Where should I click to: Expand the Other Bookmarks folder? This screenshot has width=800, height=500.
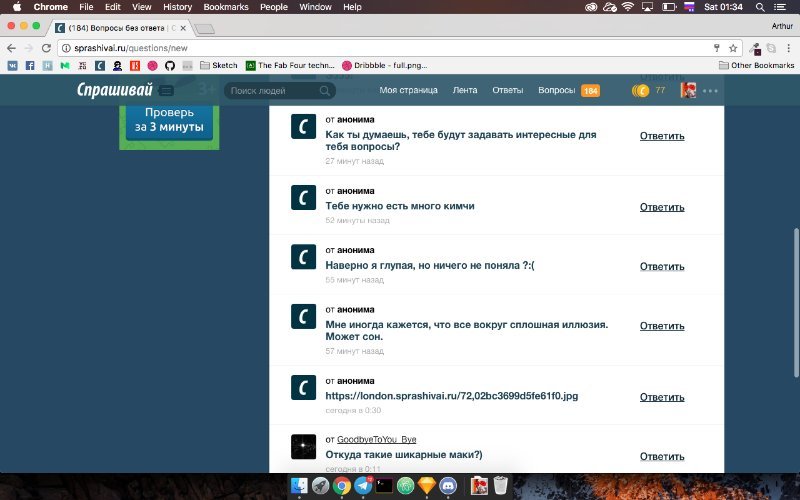click(756, 65)
